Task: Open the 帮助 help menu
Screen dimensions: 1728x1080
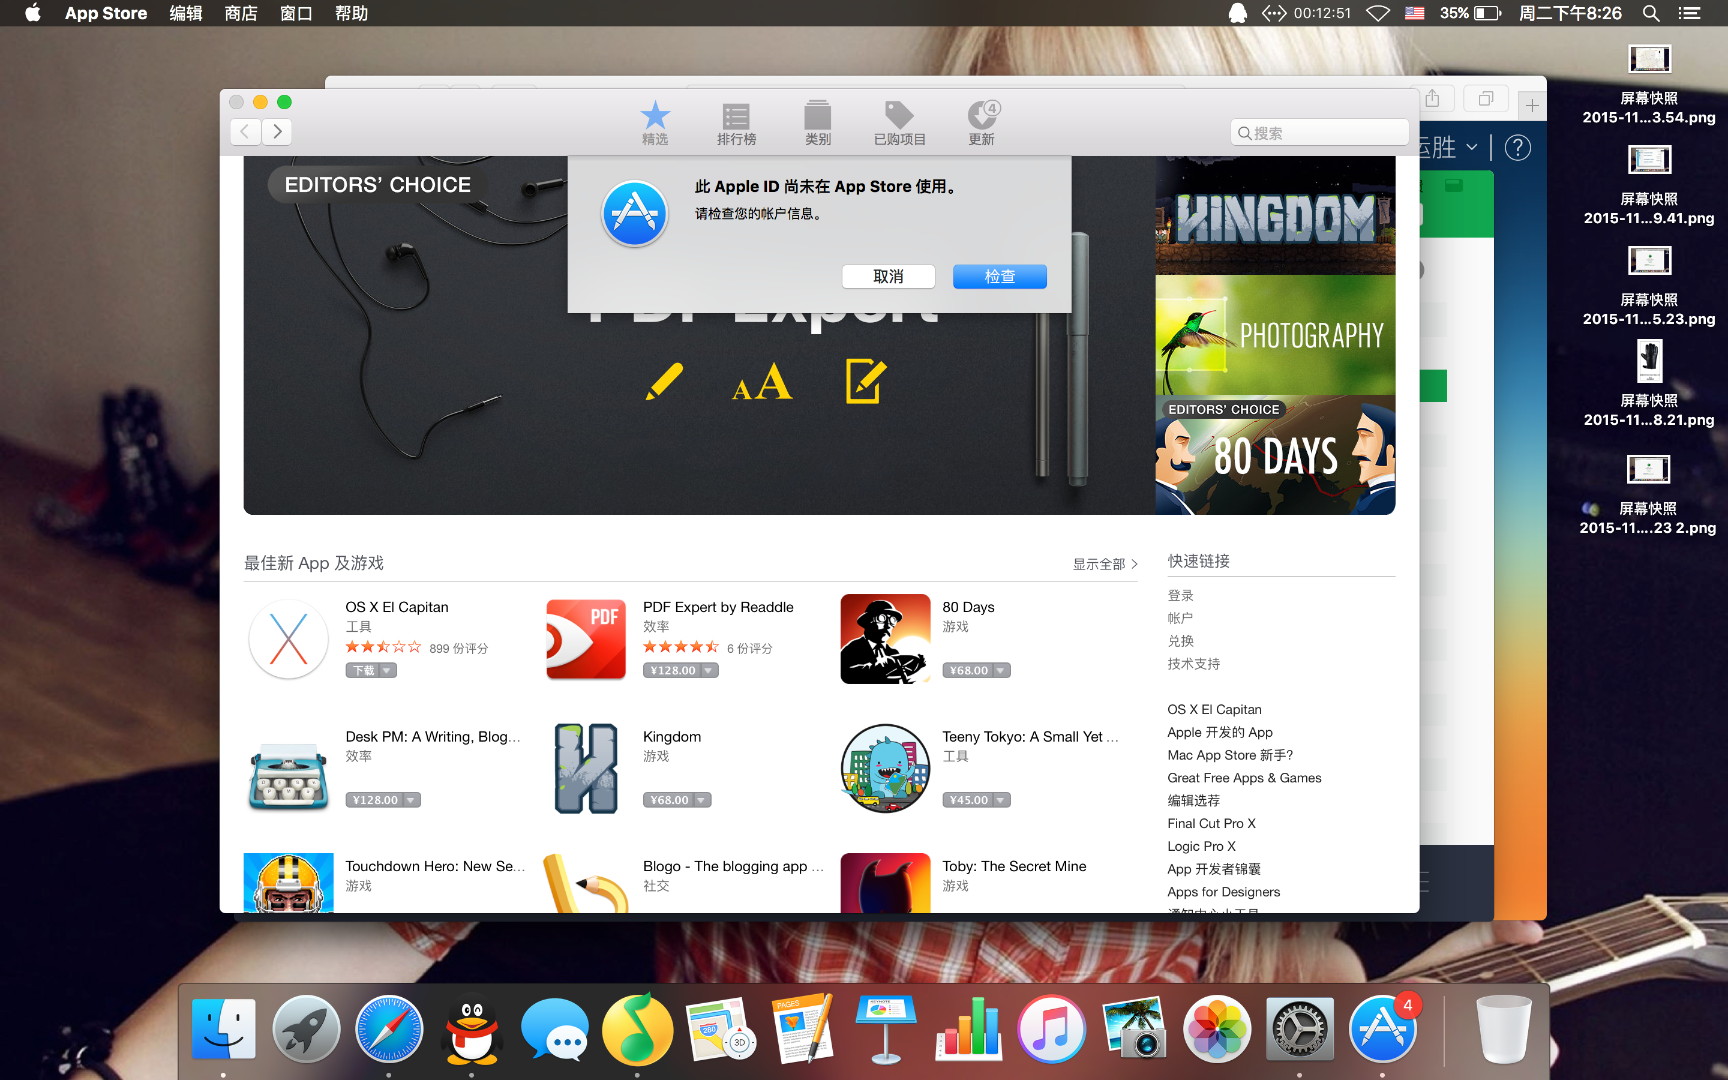Action: 351,13
